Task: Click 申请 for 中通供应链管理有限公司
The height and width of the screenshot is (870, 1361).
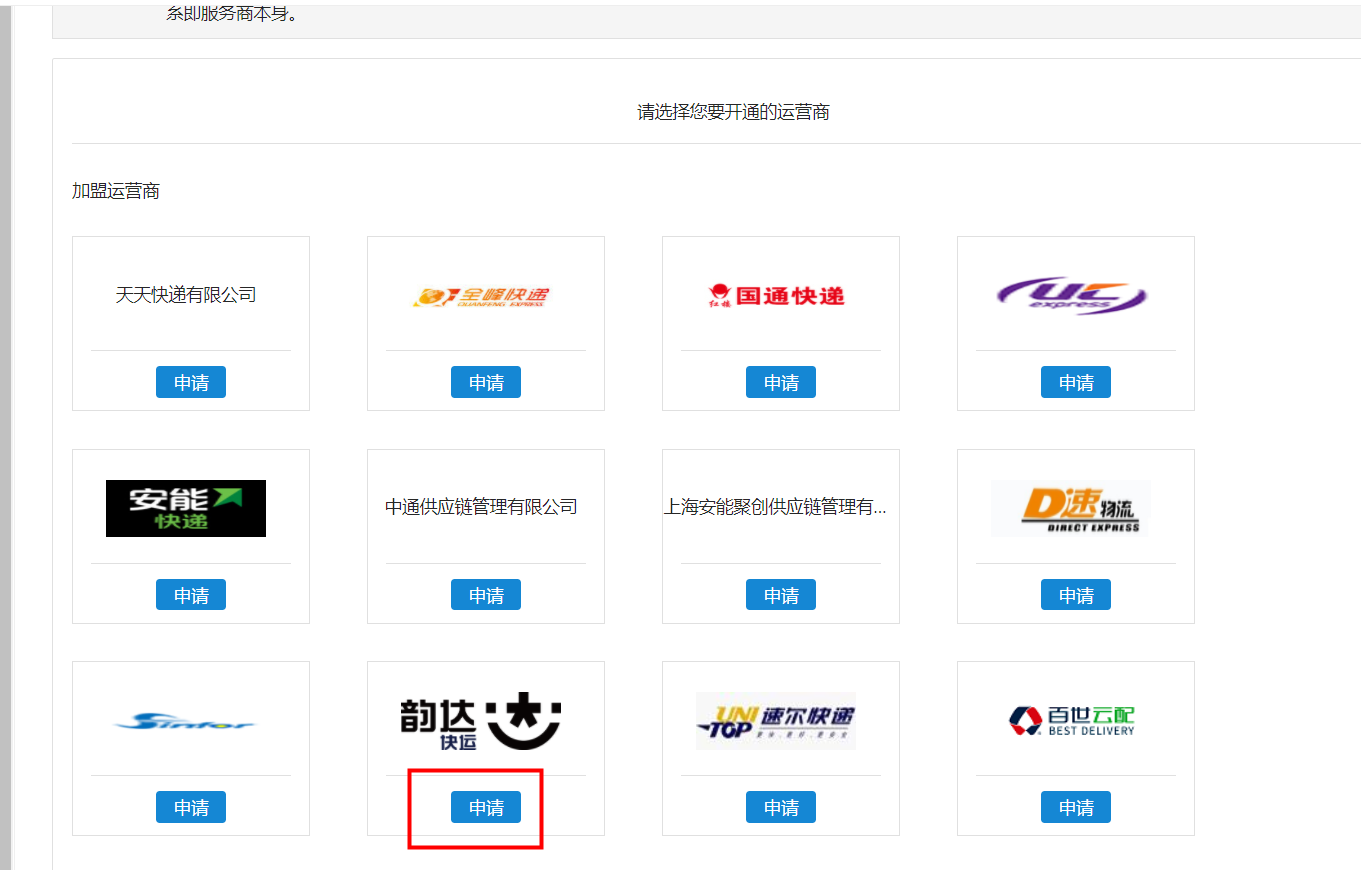Action: pyautogui.click(x=486, y=595)
